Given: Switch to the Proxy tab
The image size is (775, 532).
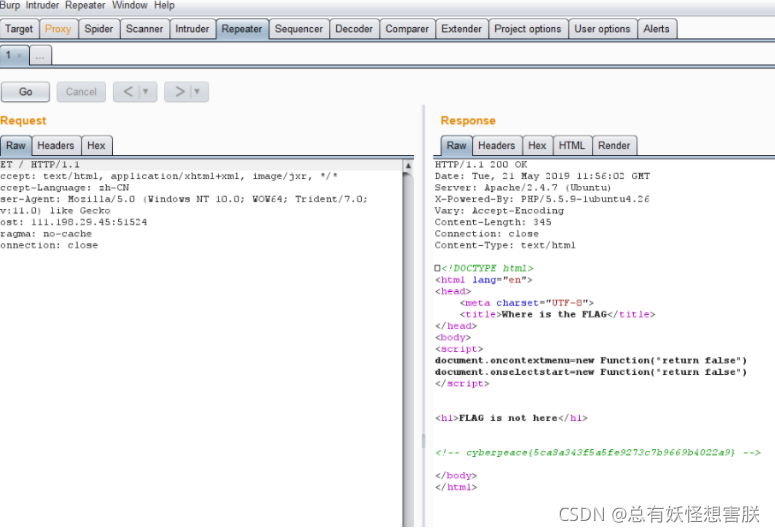Looking at the screenshot, I should (58, 29).
